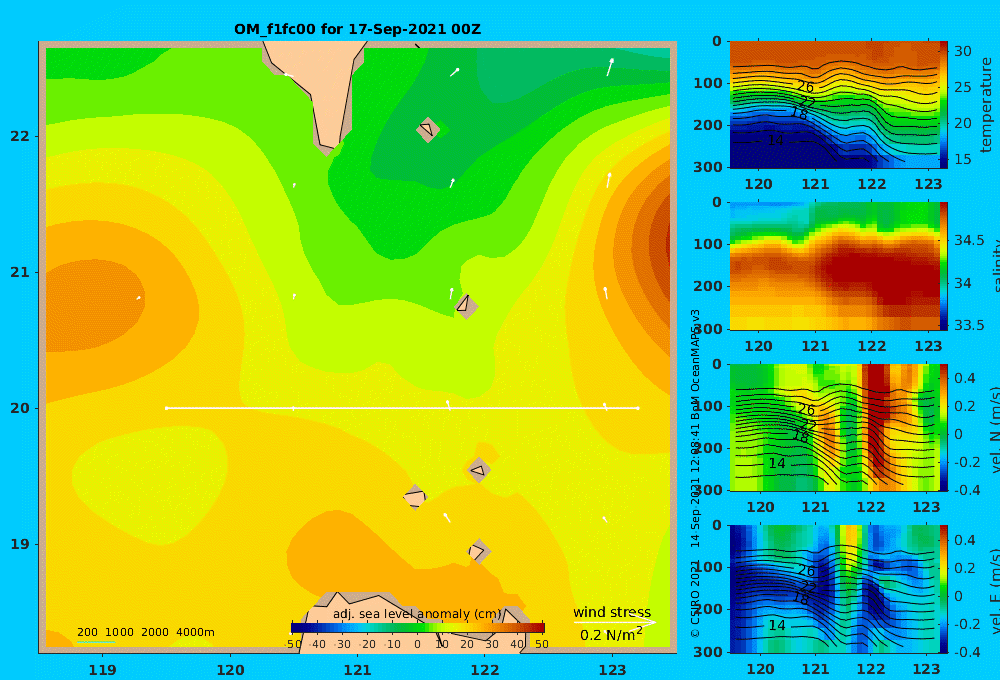Open the vel. E cross-section panel
Viewport: 1000px width, 680px height.
coord(835,589)
